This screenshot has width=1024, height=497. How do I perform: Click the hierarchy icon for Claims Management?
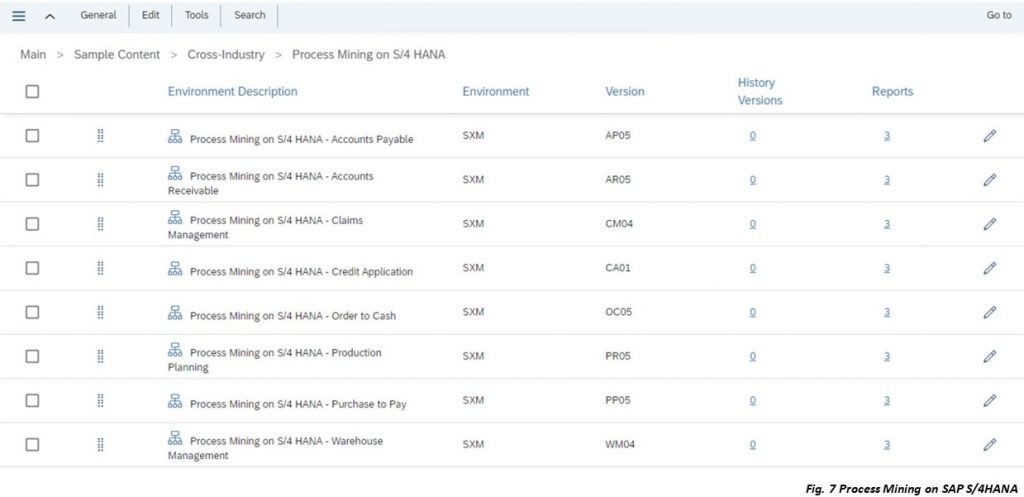(x=175, y=217)
